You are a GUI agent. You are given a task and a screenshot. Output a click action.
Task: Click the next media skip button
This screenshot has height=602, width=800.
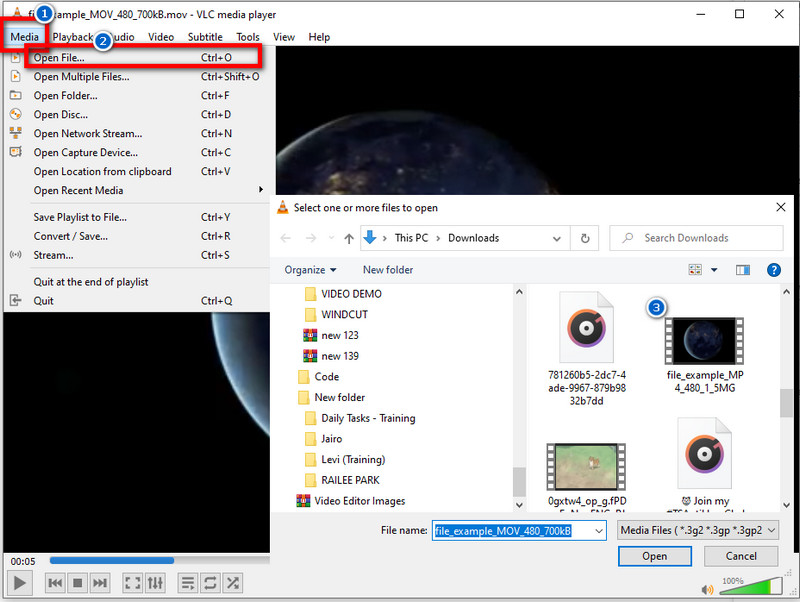100,583
